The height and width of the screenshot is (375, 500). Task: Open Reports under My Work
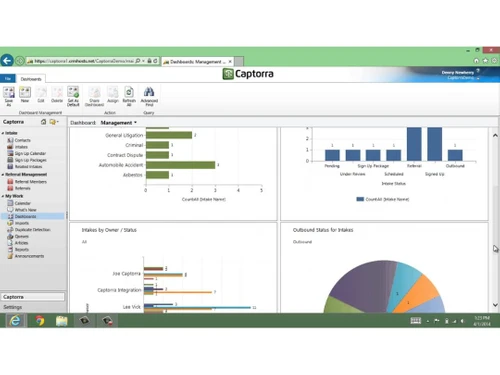pyautogui.click(x=22, y=249)
